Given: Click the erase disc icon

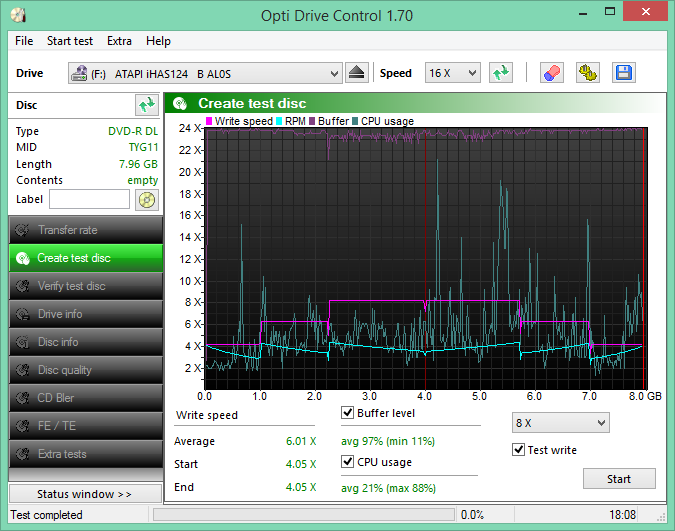Looking at the screenshot, I should 551,73.
